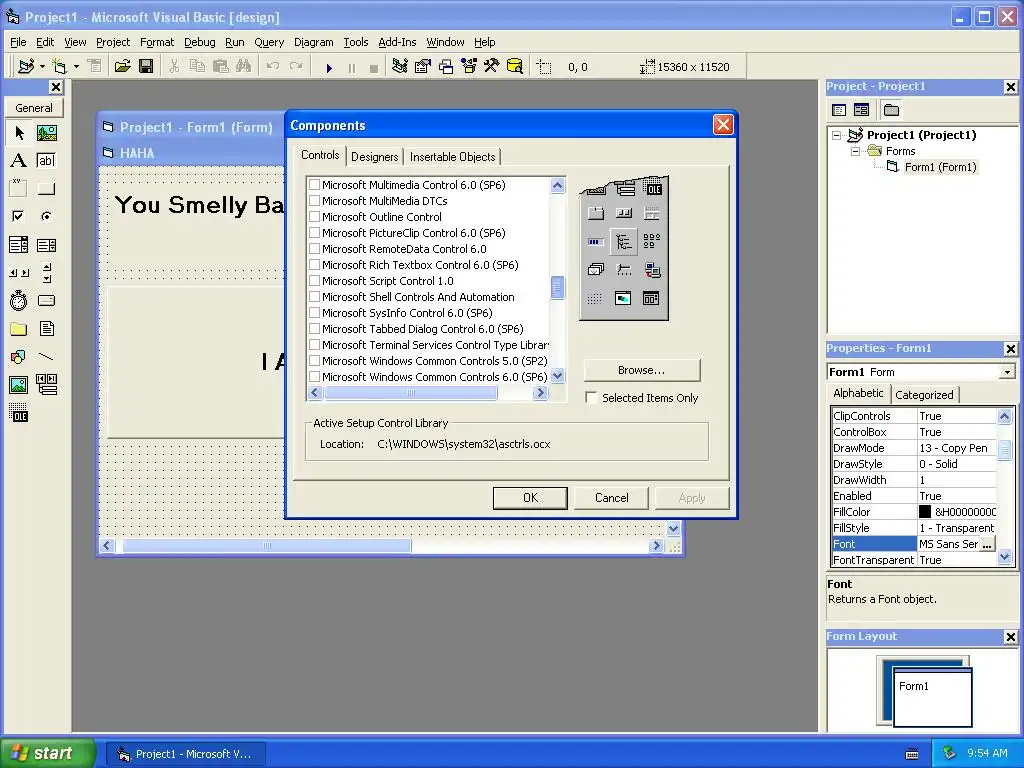Select the ListBox tool in toolbox
This screenshot has height=768, width=1024.
[x=46, y=245]
